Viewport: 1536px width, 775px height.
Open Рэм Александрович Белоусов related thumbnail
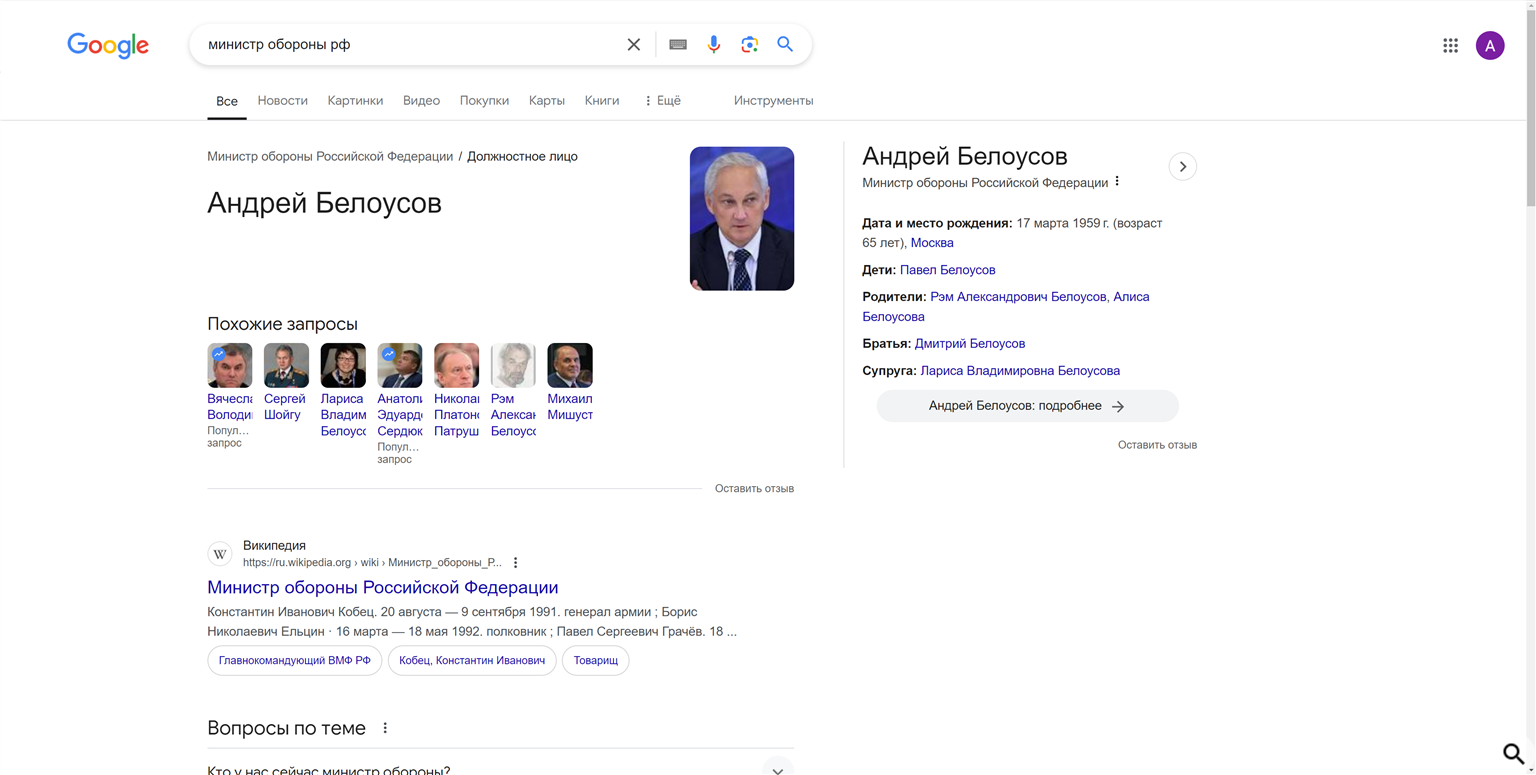pos(513,365)
